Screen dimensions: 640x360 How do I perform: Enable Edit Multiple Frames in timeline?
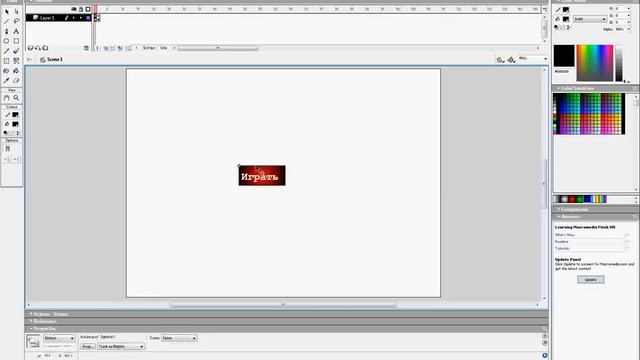click(120, 48)
